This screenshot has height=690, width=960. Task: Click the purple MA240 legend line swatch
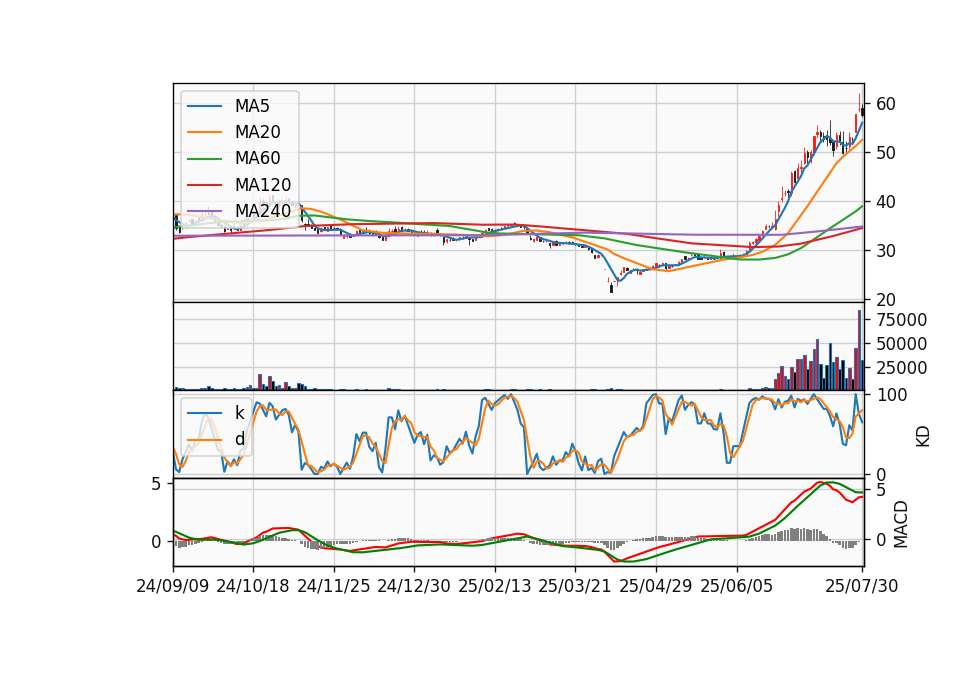coord(204,211)
